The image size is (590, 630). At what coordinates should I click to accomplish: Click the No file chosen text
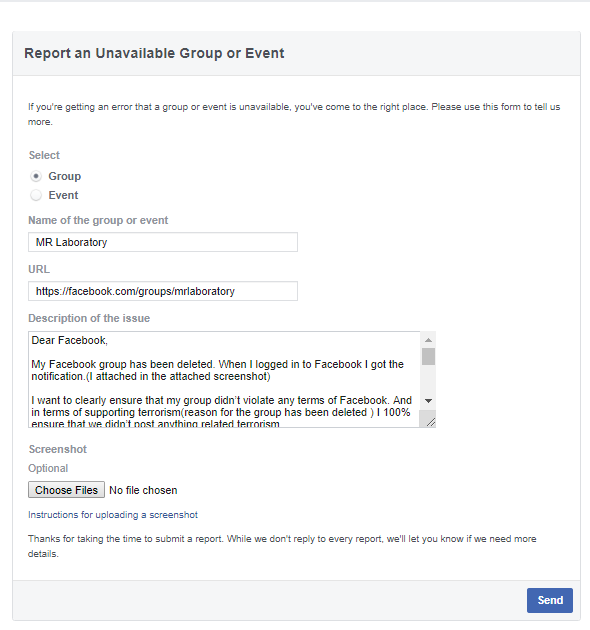[143, 490]
